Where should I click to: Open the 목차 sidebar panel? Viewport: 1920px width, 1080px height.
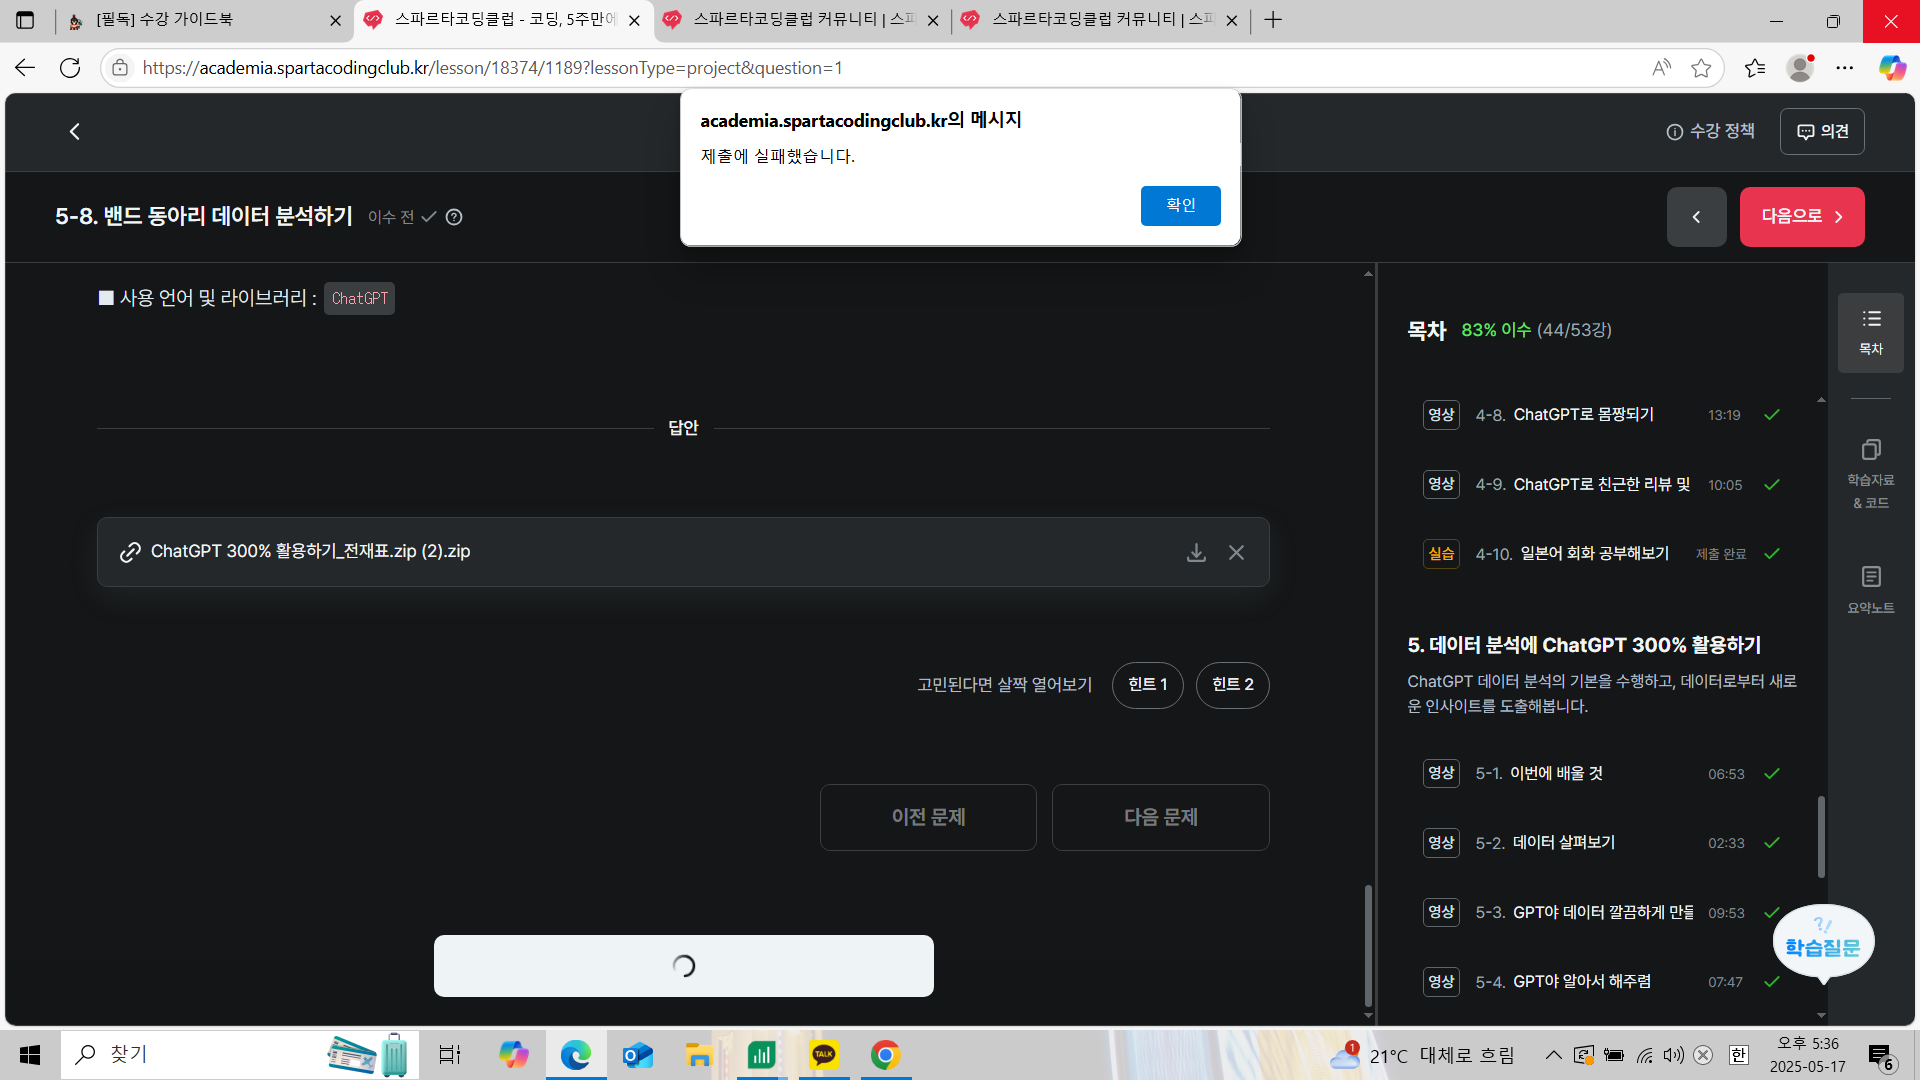tap(1871, 332)
